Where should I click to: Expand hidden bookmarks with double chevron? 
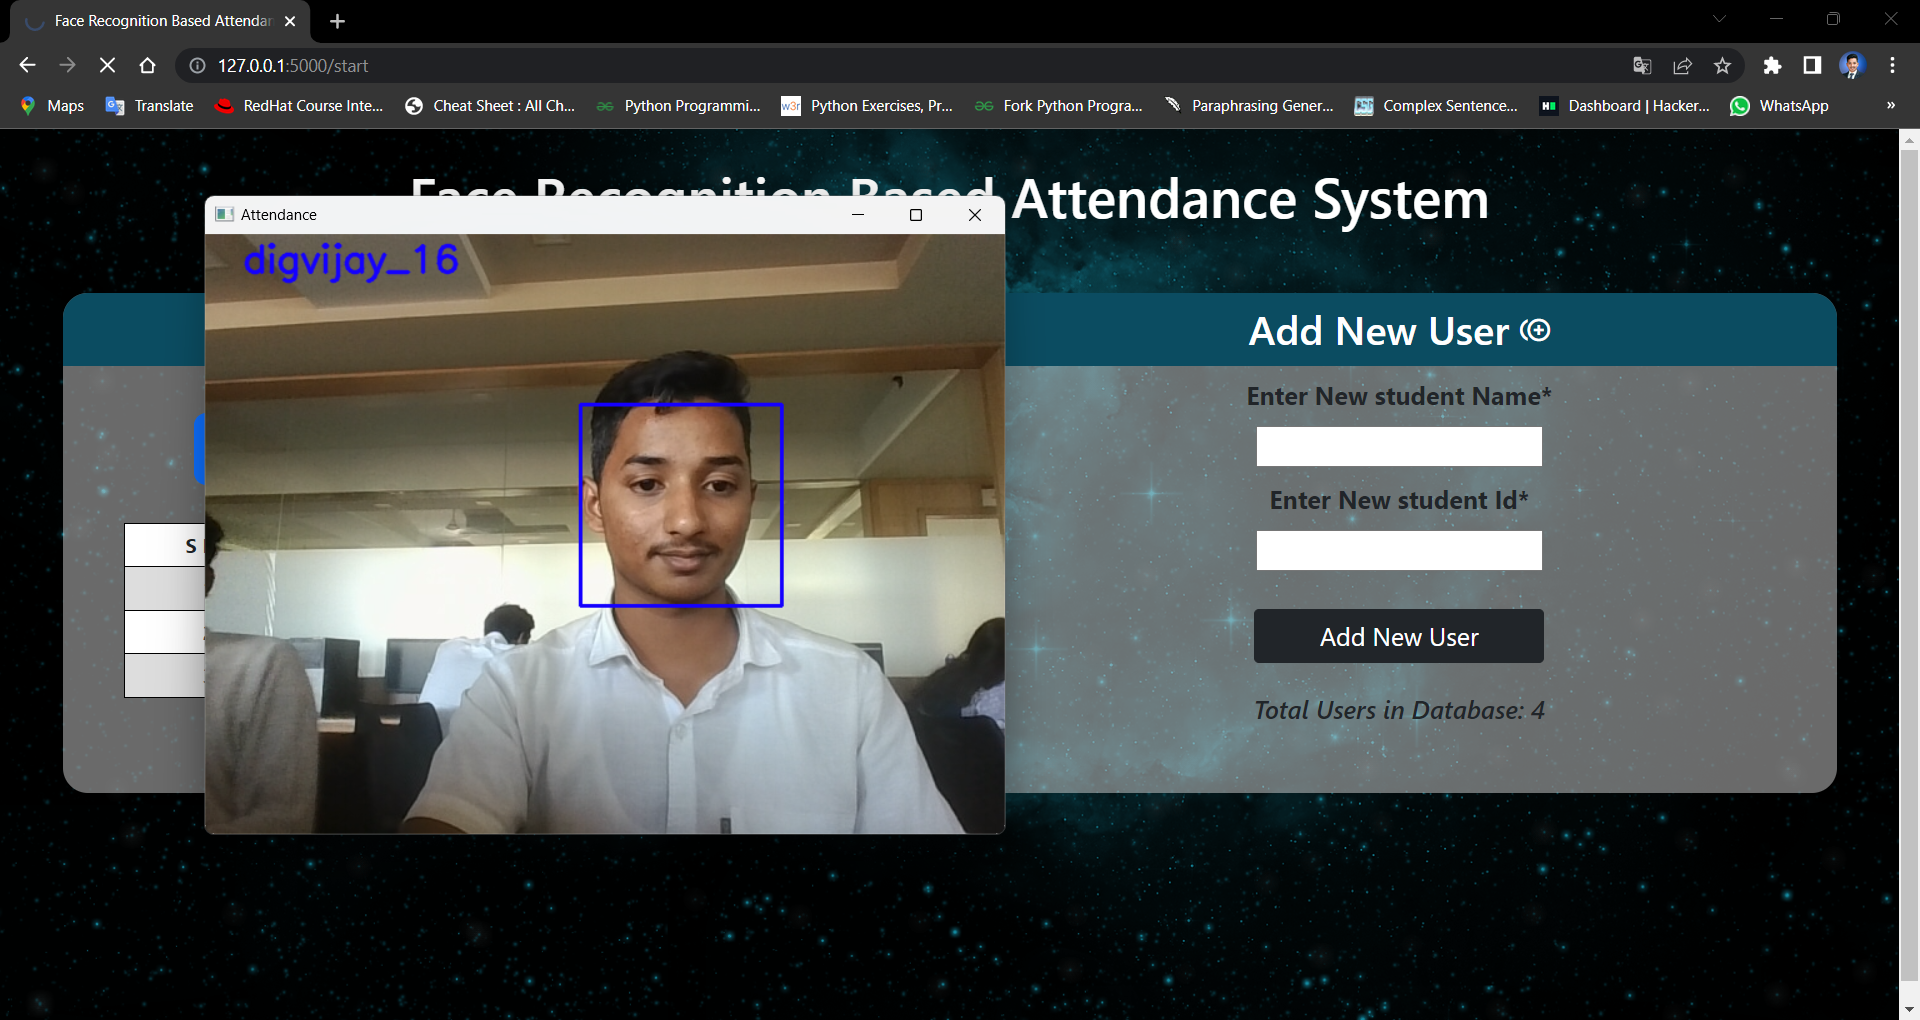(1890, 105)
